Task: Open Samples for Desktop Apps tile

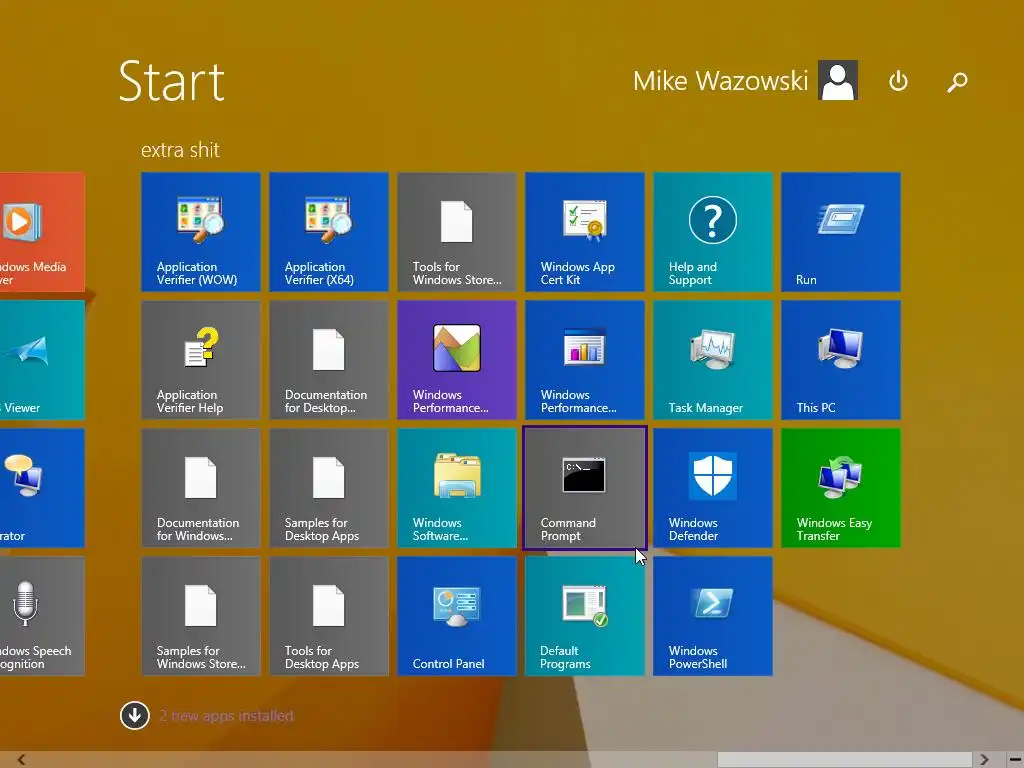Action: [x=328, y=488]
